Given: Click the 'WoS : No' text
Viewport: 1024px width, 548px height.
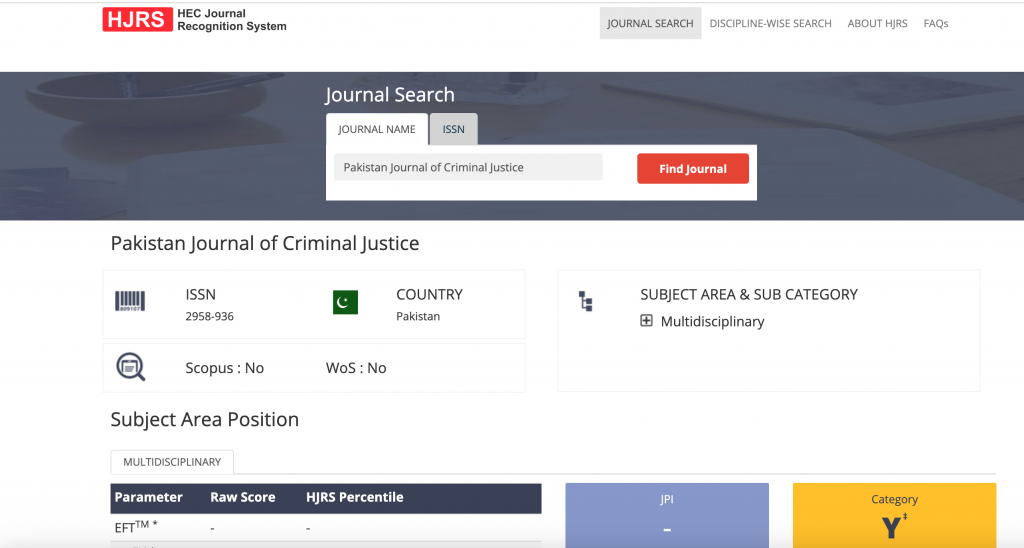Looking at the screenshot, I should point(356,368).
